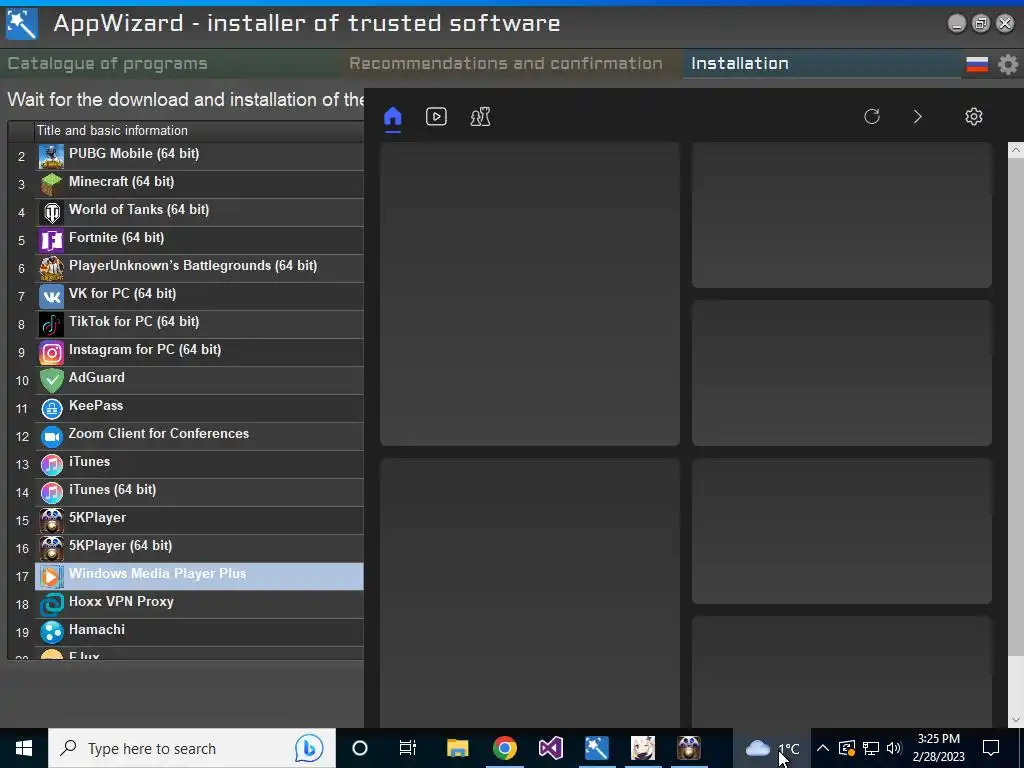Refresh the widgets panel feed
The height and width of the screenshot is (768, 1024).
pos(872,117)
